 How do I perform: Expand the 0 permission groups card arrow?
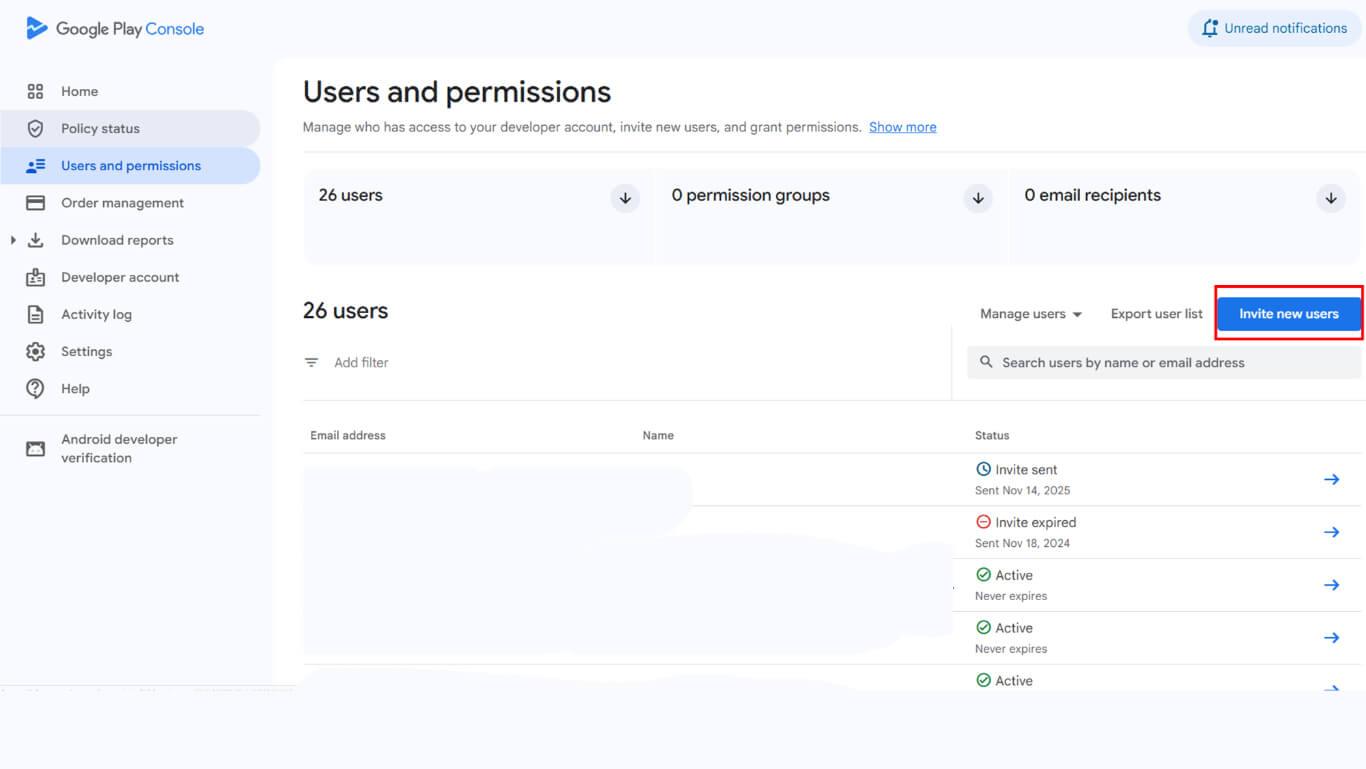point(978,198)
